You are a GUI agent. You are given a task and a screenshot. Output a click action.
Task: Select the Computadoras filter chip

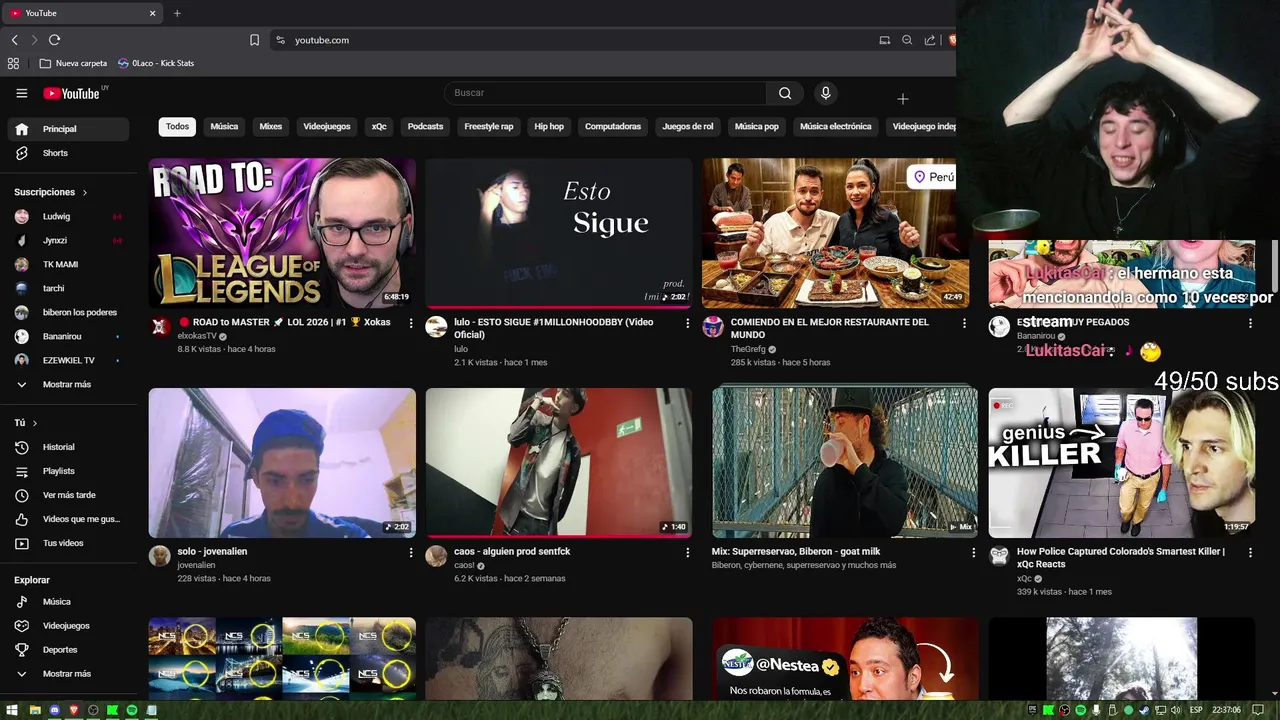tap(613, 127)
